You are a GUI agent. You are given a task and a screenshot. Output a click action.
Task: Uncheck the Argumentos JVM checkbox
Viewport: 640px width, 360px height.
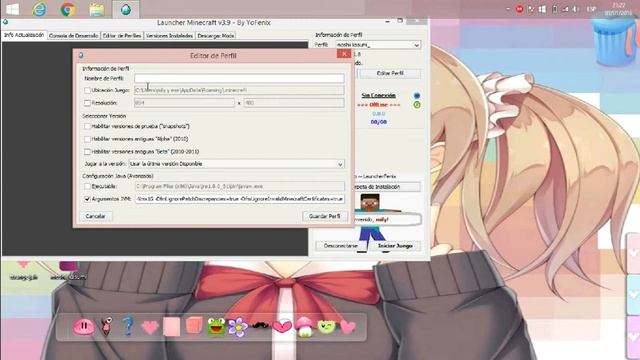click(87, 199)
